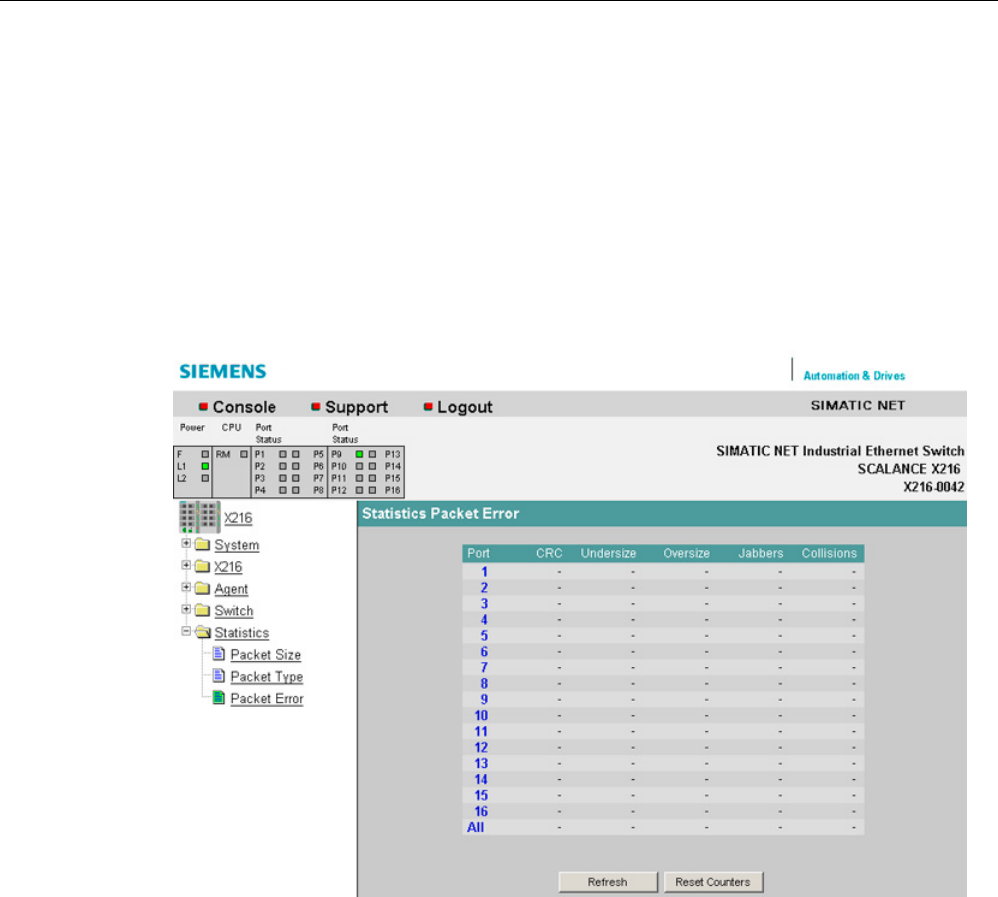Open the Switch tree link
998x897 pixels.
(x=234, y=611)
